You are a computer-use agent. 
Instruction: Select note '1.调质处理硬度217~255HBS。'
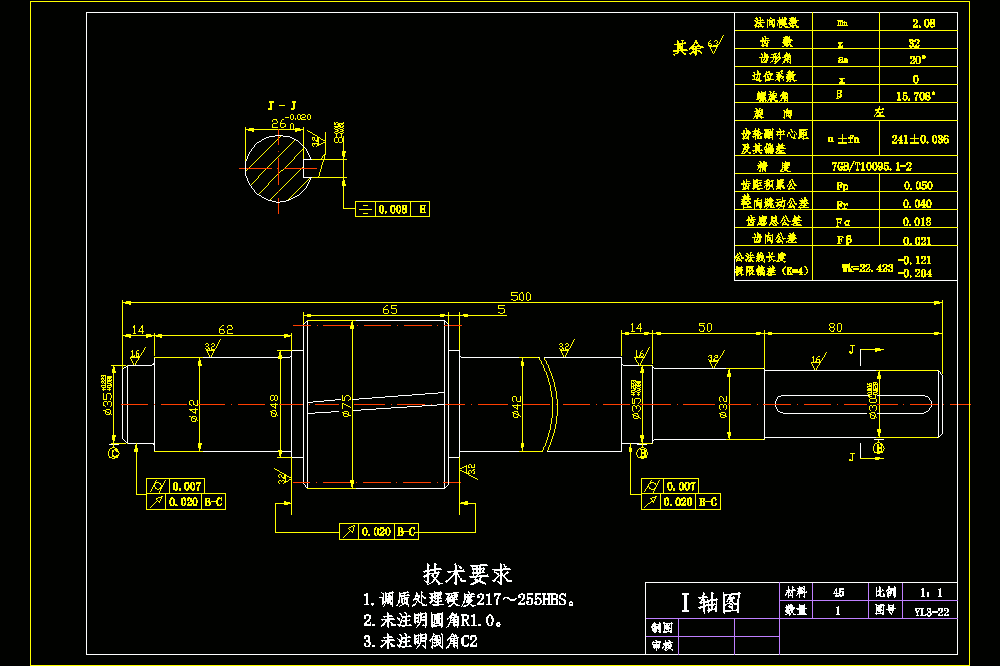point(469,600)
